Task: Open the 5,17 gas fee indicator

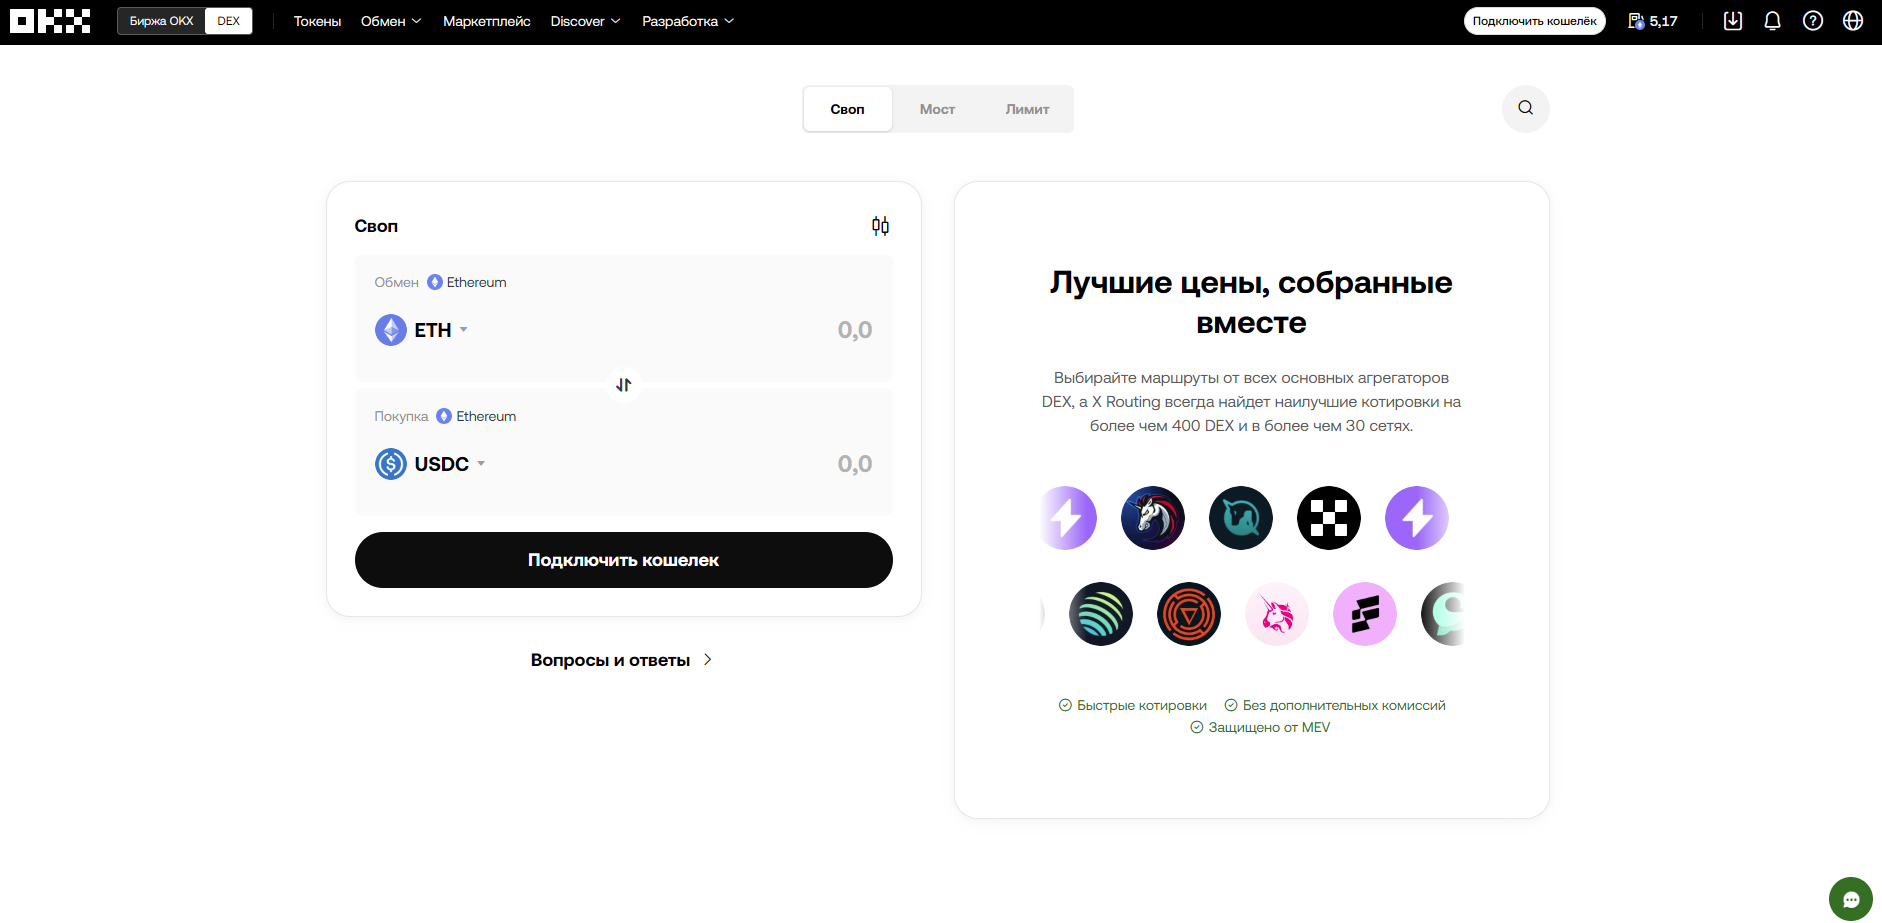Action: click(1653, 21)
